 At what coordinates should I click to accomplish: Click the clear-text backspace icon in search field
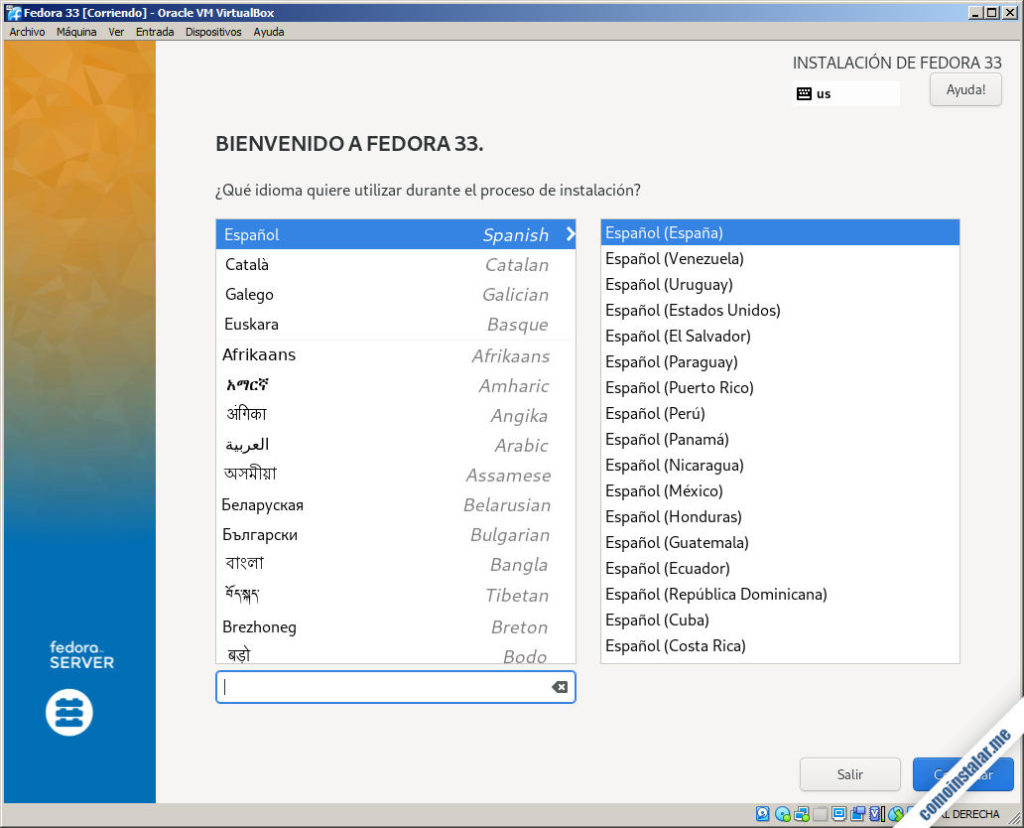click(x=559, y=687)
